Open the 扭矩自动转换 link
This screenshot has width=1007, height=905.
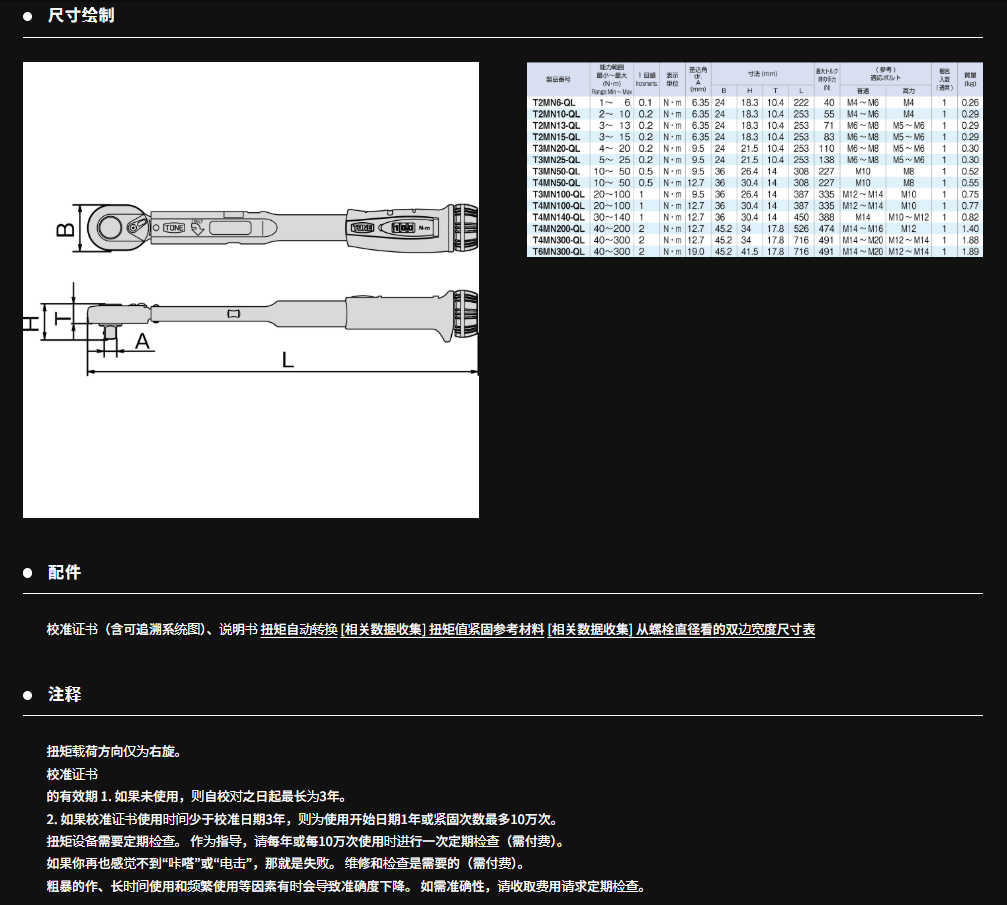pyautogui.click(x=299, y=630)
